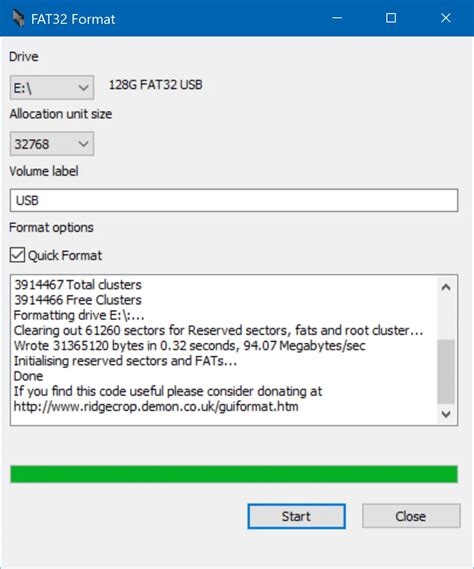Image resolution: width=474 pixels, height=569 pixels.
Task: Click the log output scrollbar thumb
Action: 446,372
